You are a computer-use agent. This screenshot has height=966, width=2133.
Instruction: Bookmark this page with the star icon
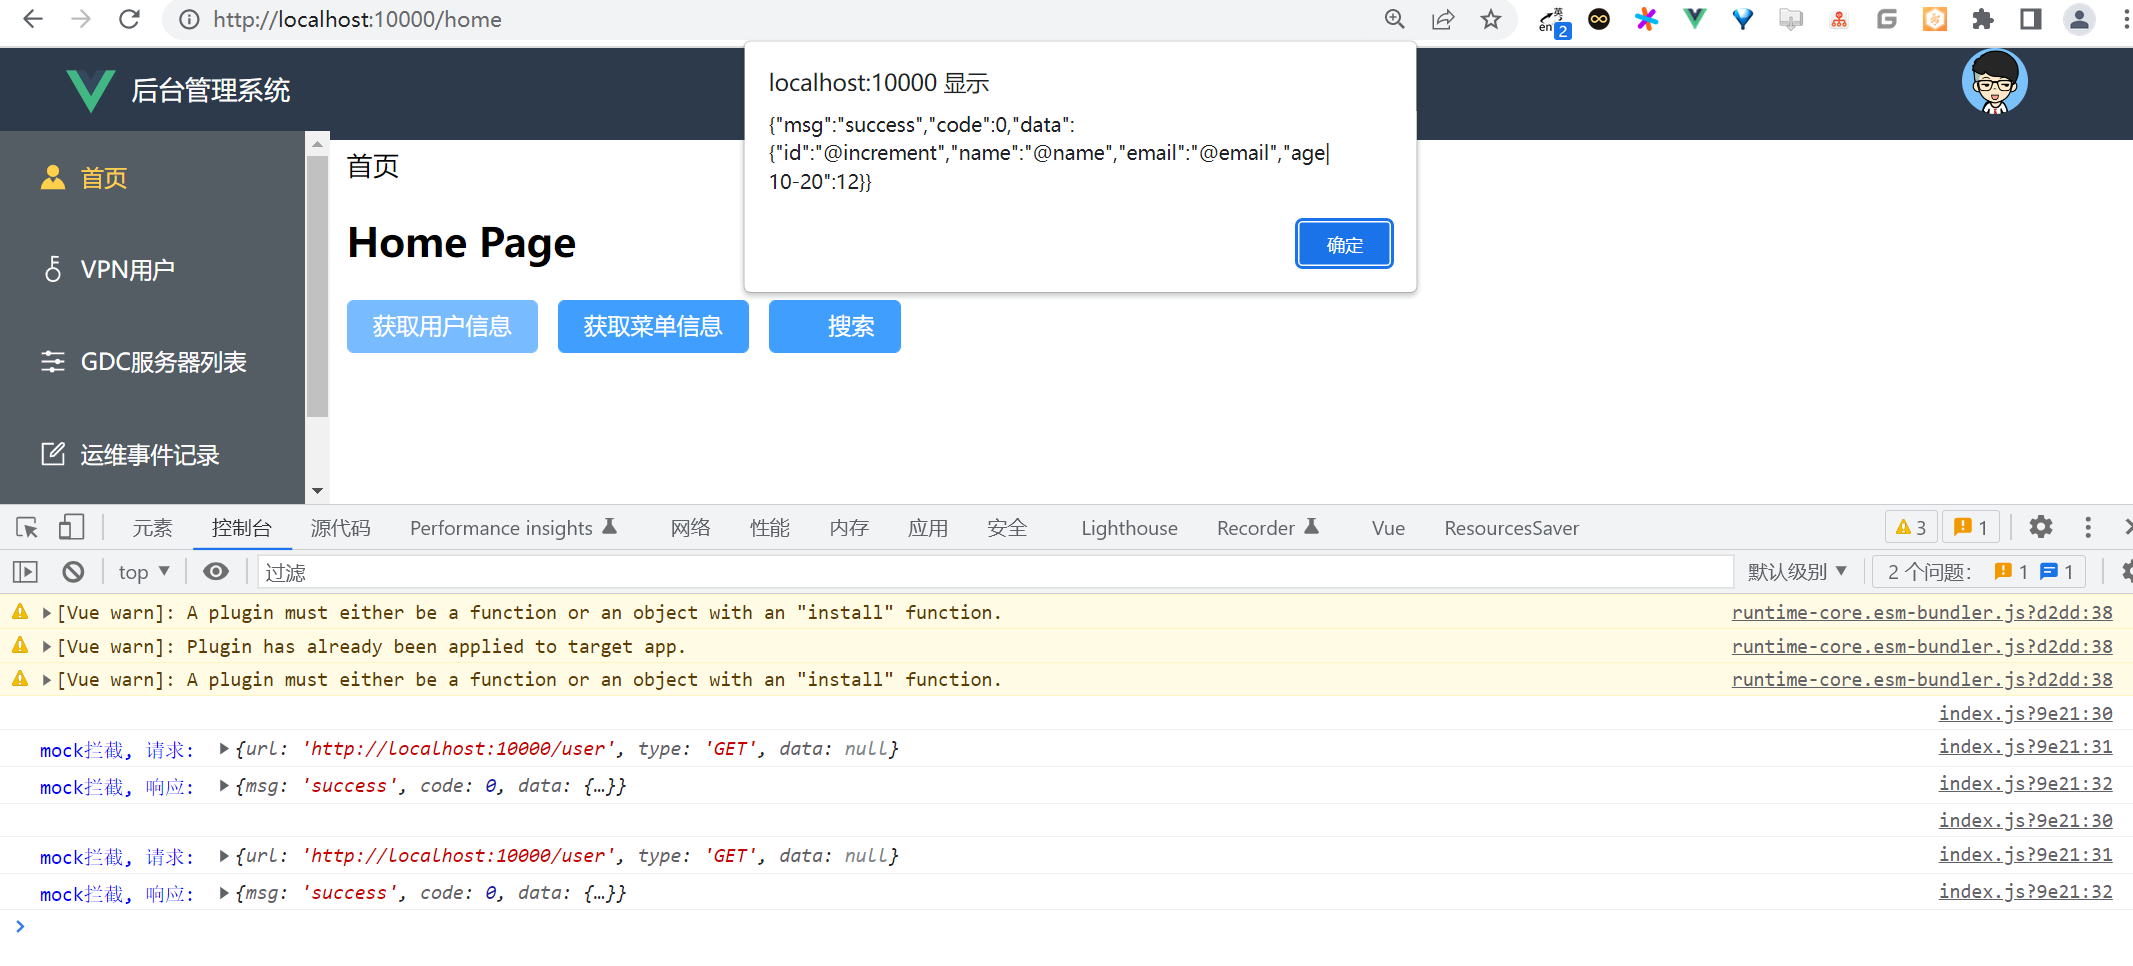1491,19
